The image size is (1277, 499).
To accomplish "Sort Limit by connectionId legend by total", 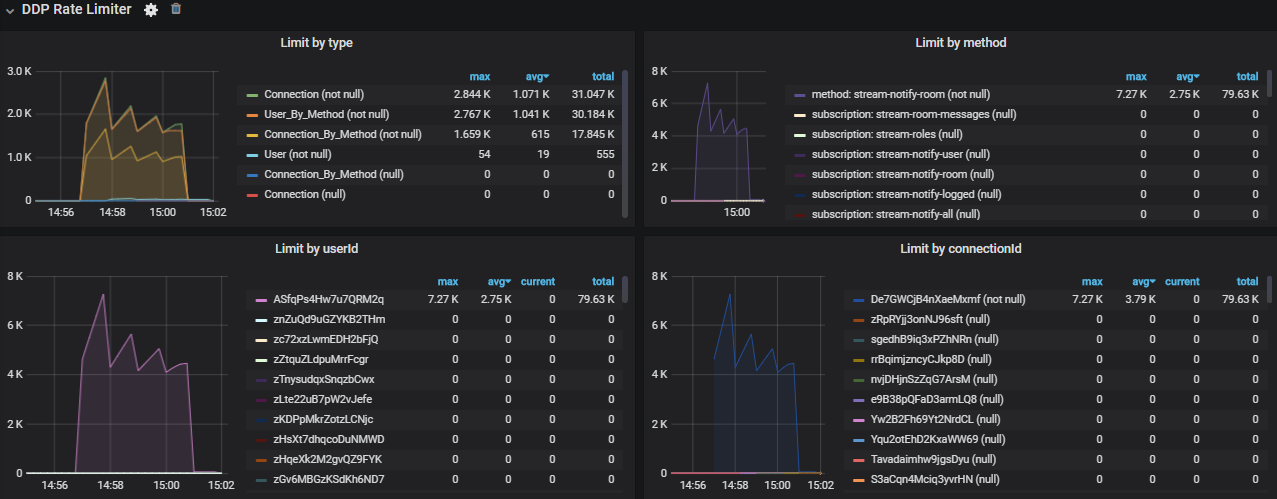I will click(x=1247, y=281).
